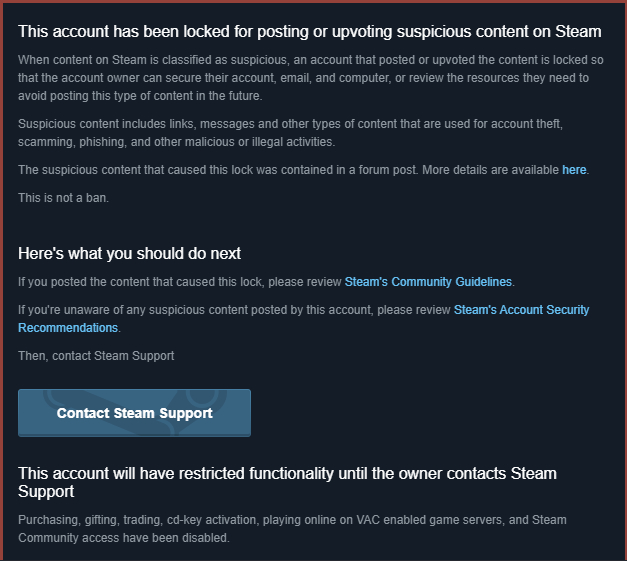Click the 'Suspicious content includes links' paragraph
This screenshot has height=561, width=627.
pyautogui.click(x=290, y=133)
